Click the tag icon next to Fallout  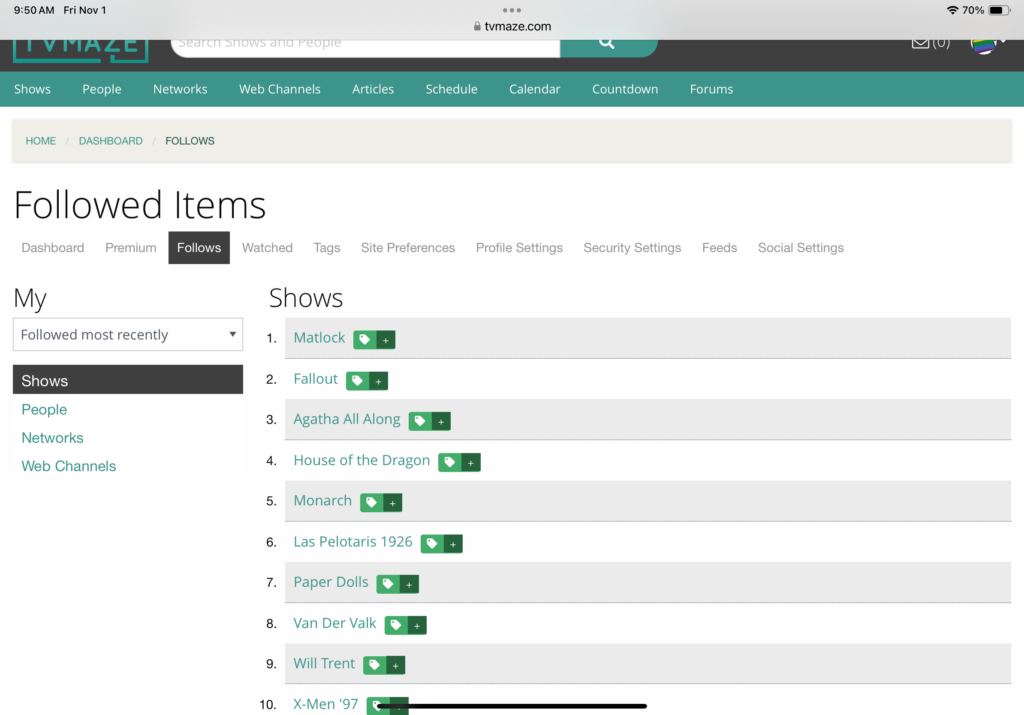[357, 381]
